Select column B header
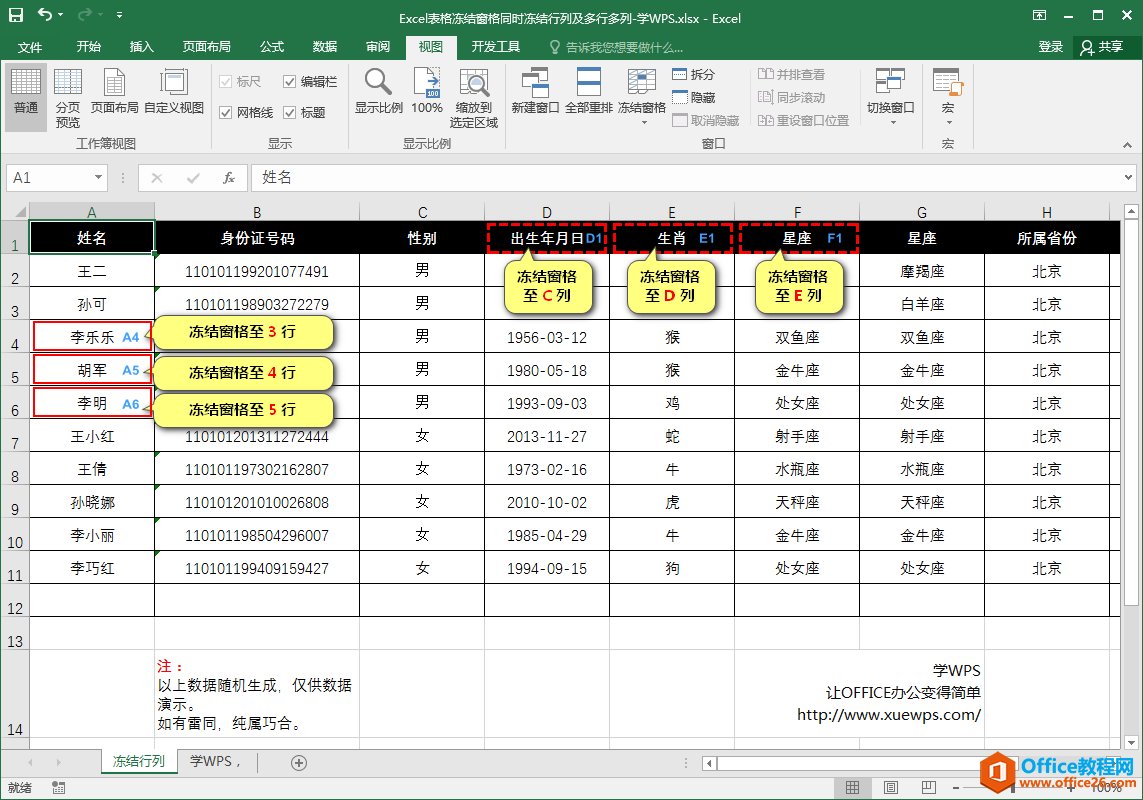Screen dimensions: 1143x800 257,212
